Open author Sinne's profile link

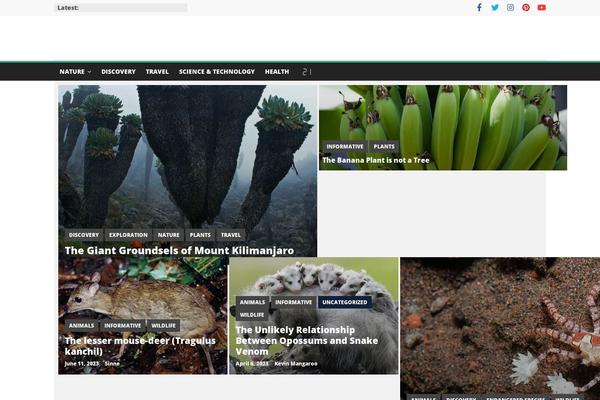click(x=112, y=364)
